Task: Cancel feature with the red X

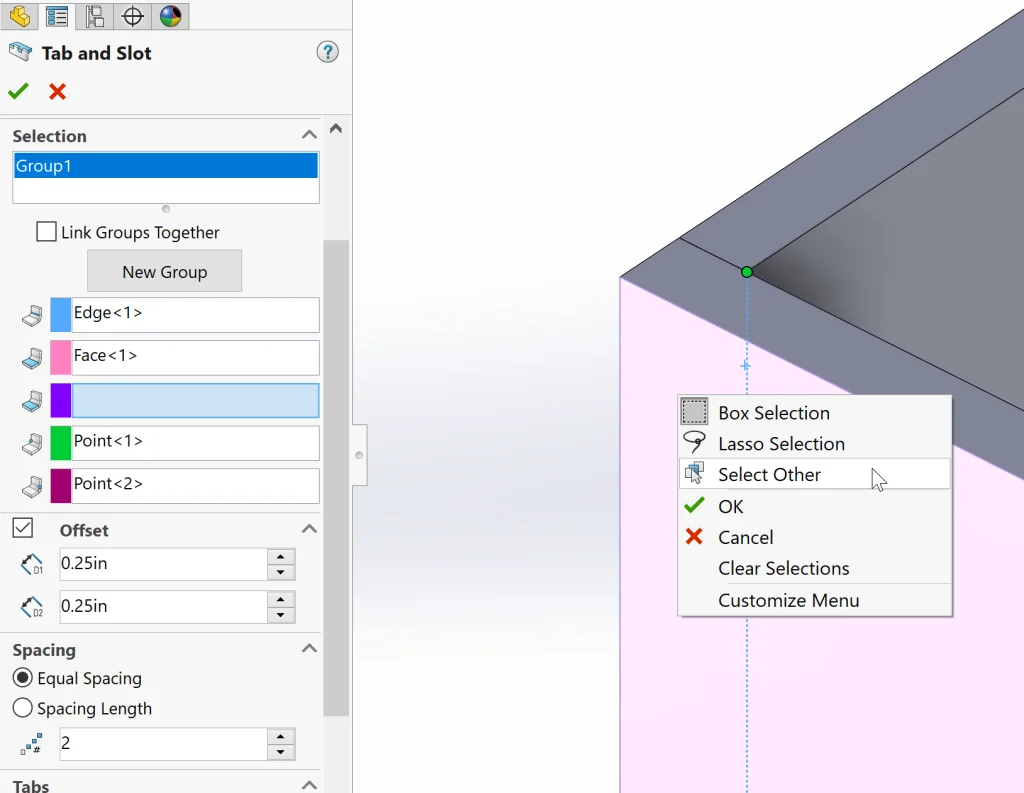Action: pos(57,92)
